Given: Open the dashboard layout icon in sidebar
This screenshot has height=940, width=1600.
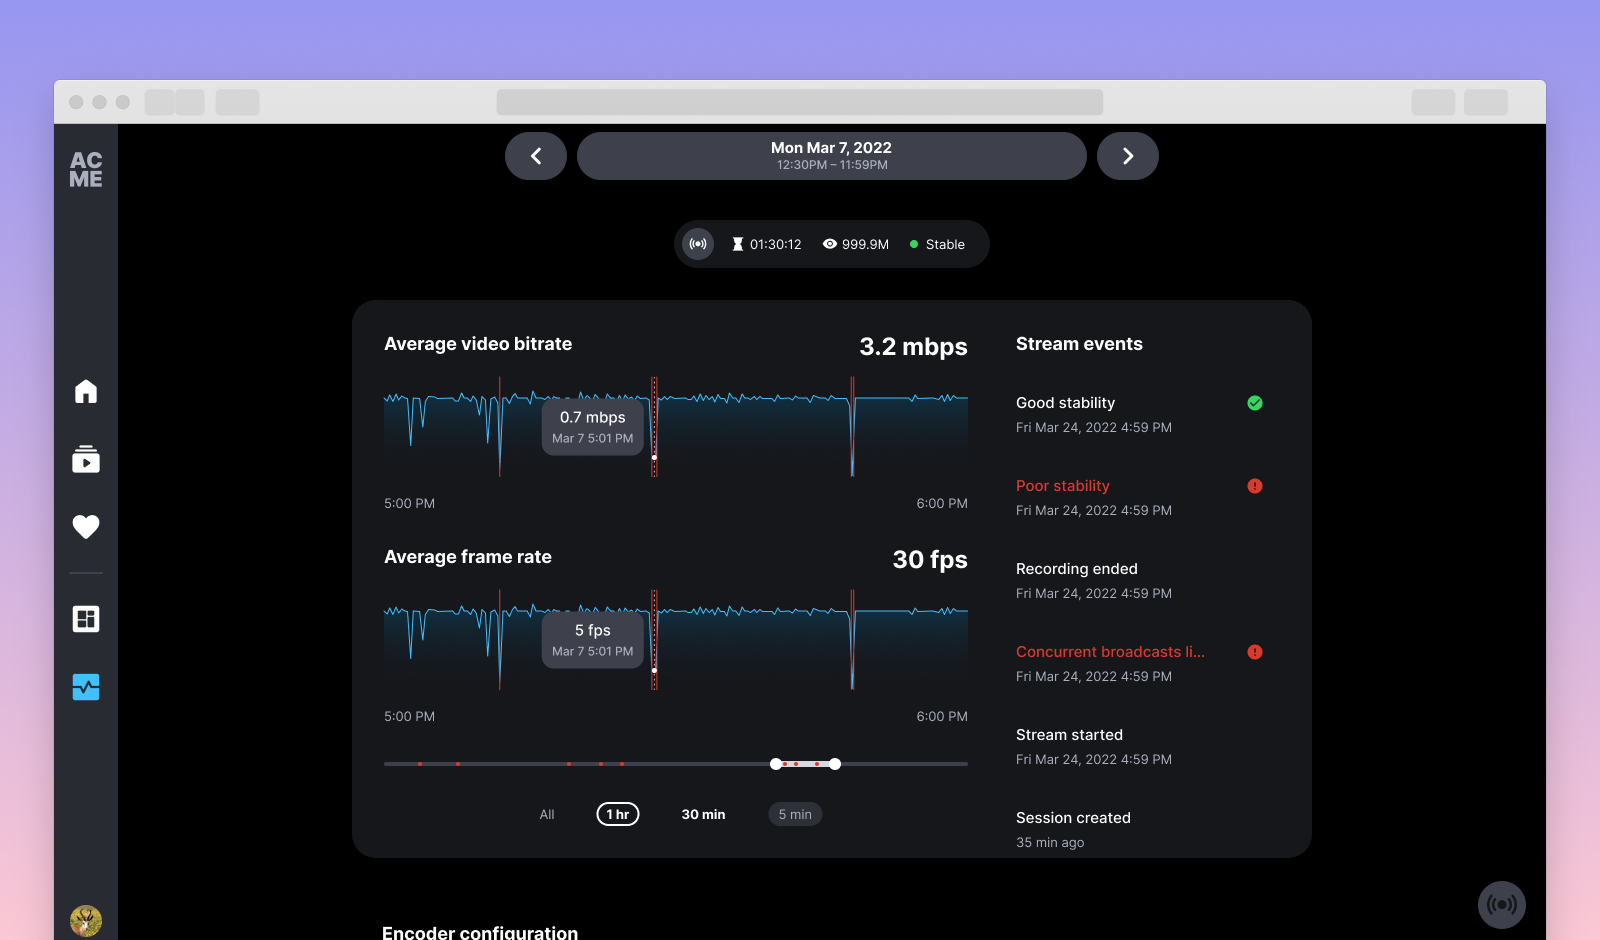Looking at the screenshot, I should click(86, 619).
